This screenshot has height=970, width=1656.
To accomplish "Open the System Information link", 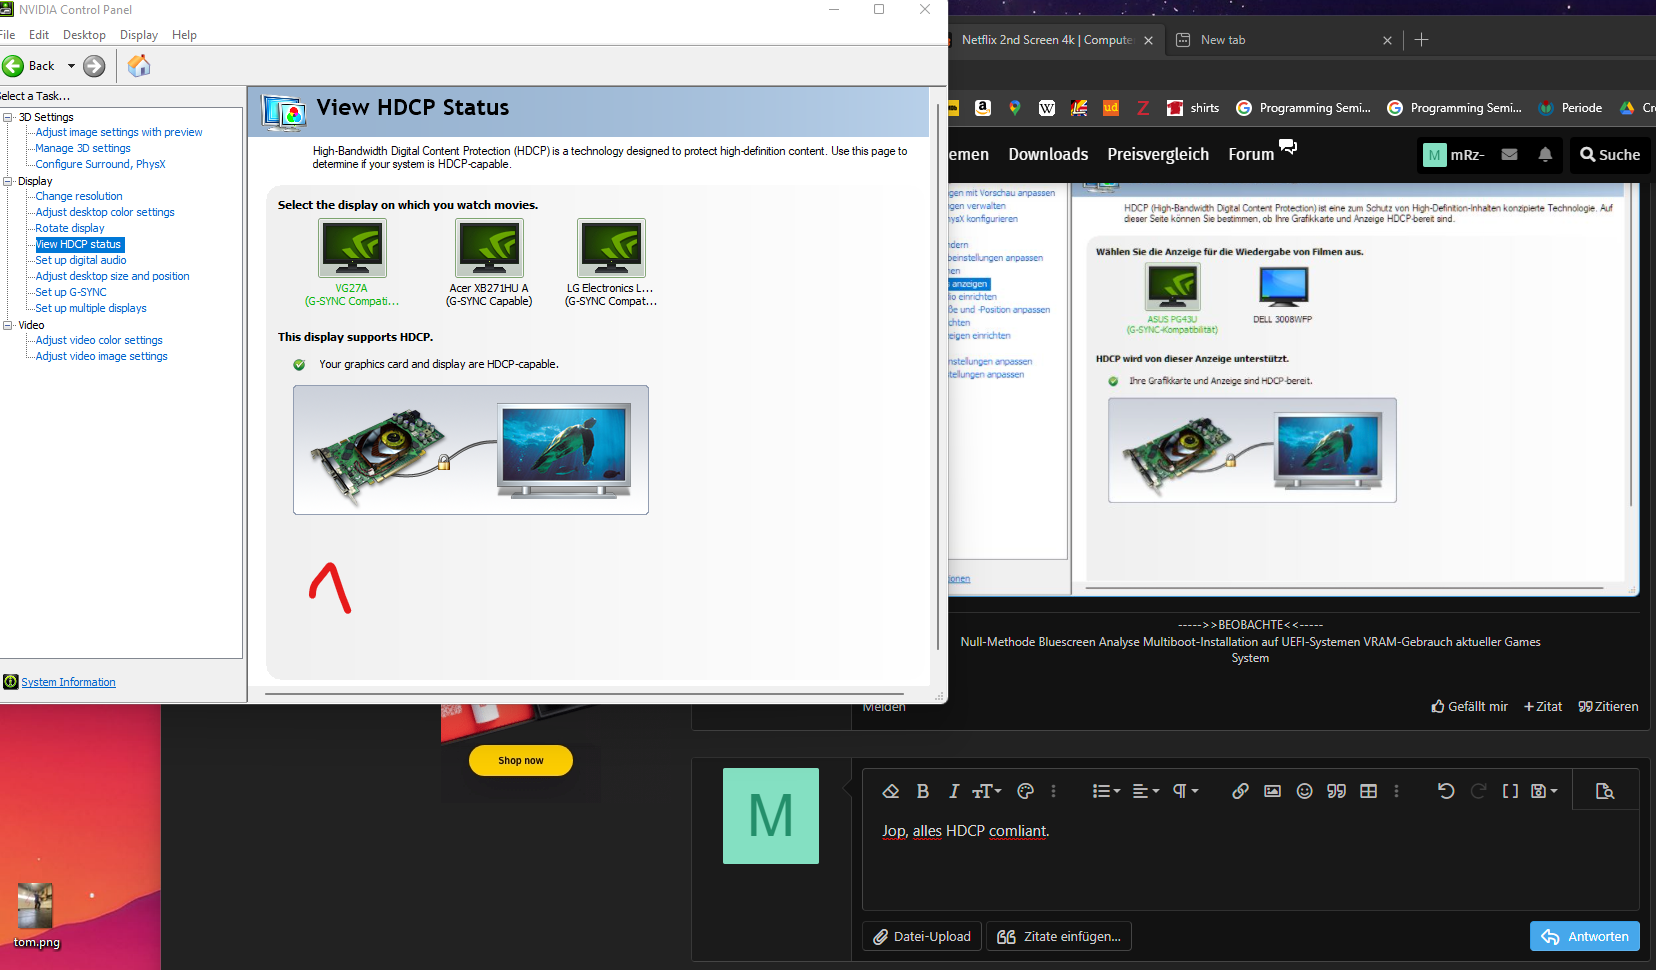I will pos(68,682).
